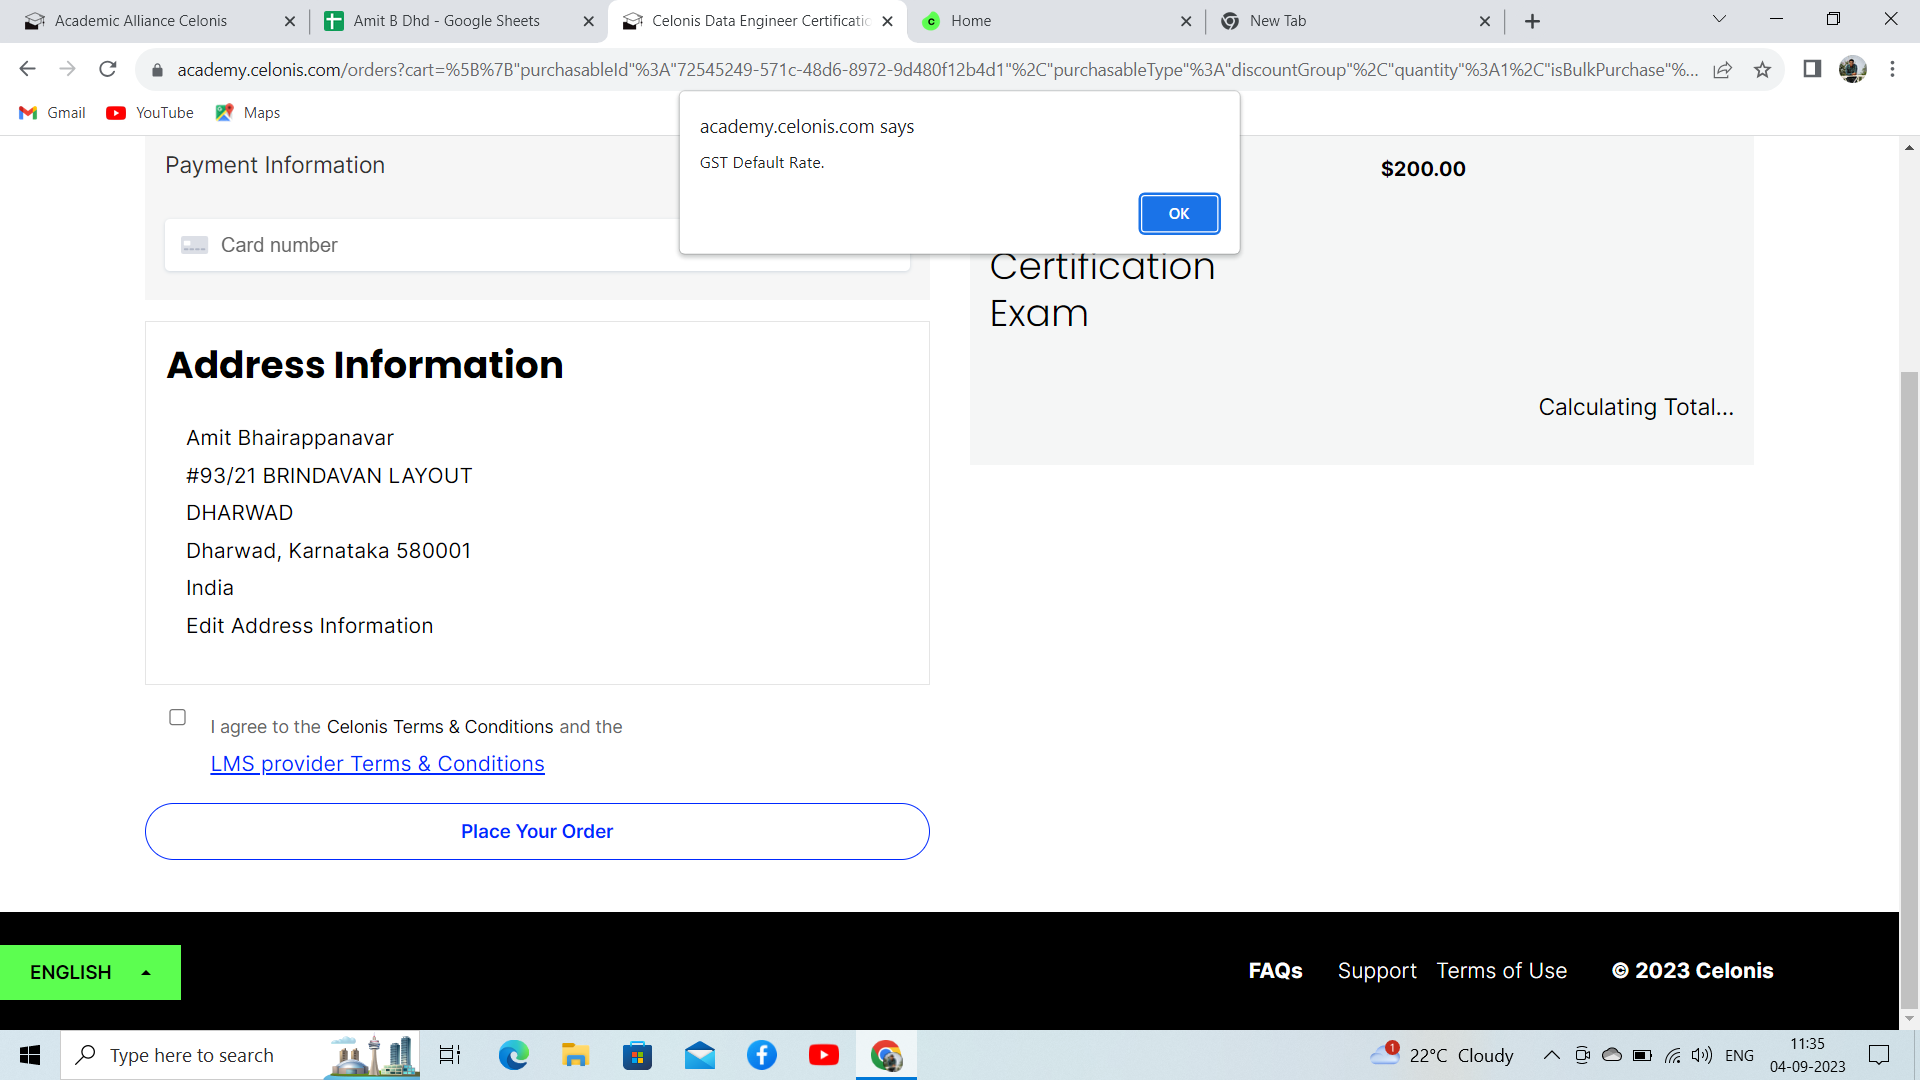
Task: Open the volume speaker tray icon
Action: point(1702,1055)
